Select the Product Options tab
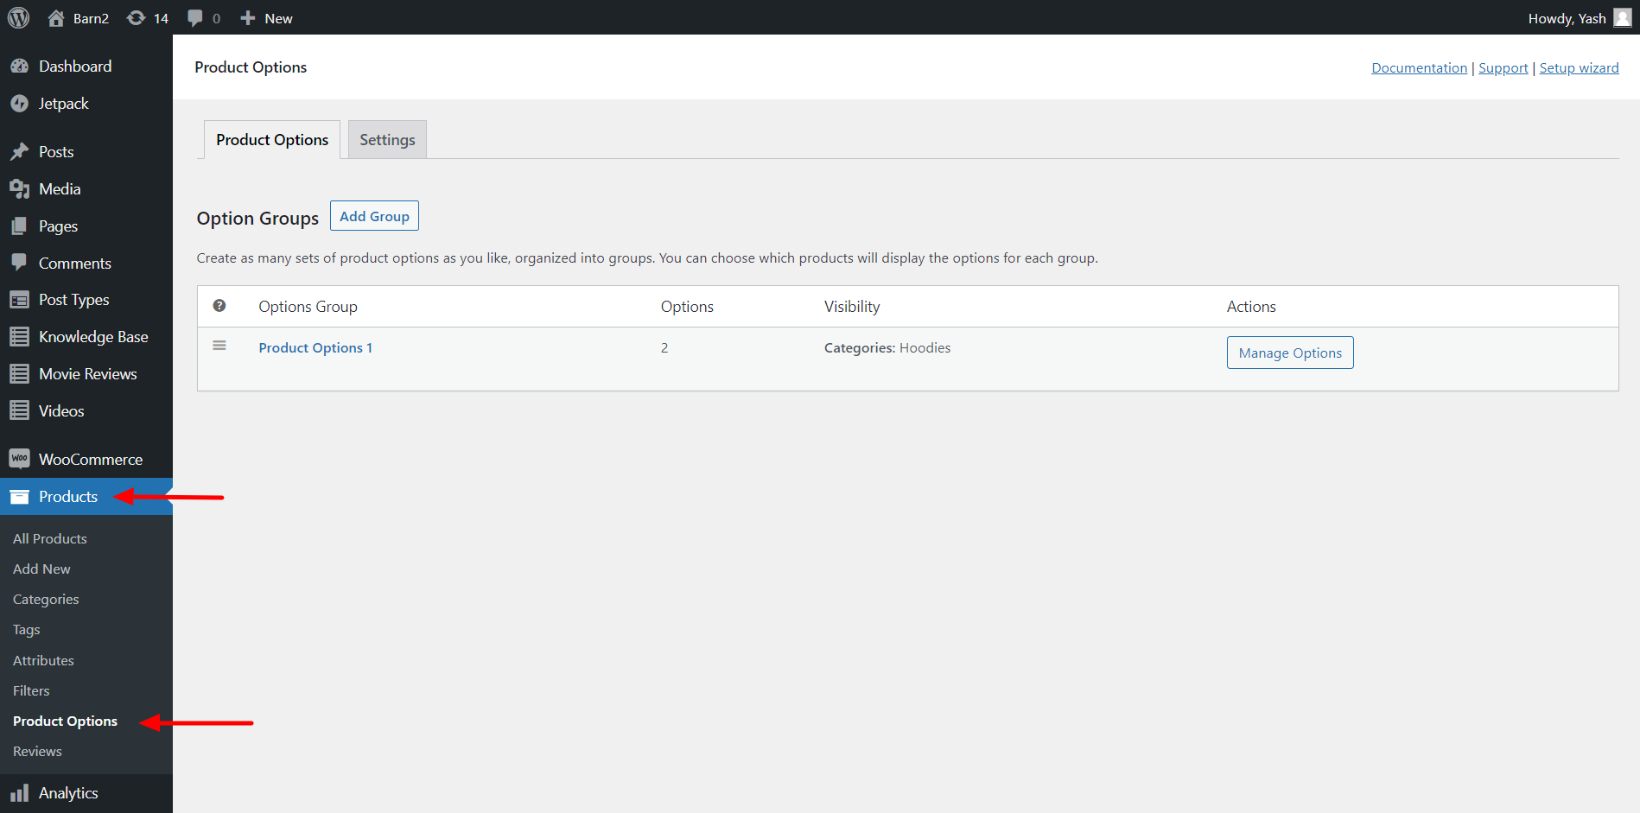 click(272, 140)
